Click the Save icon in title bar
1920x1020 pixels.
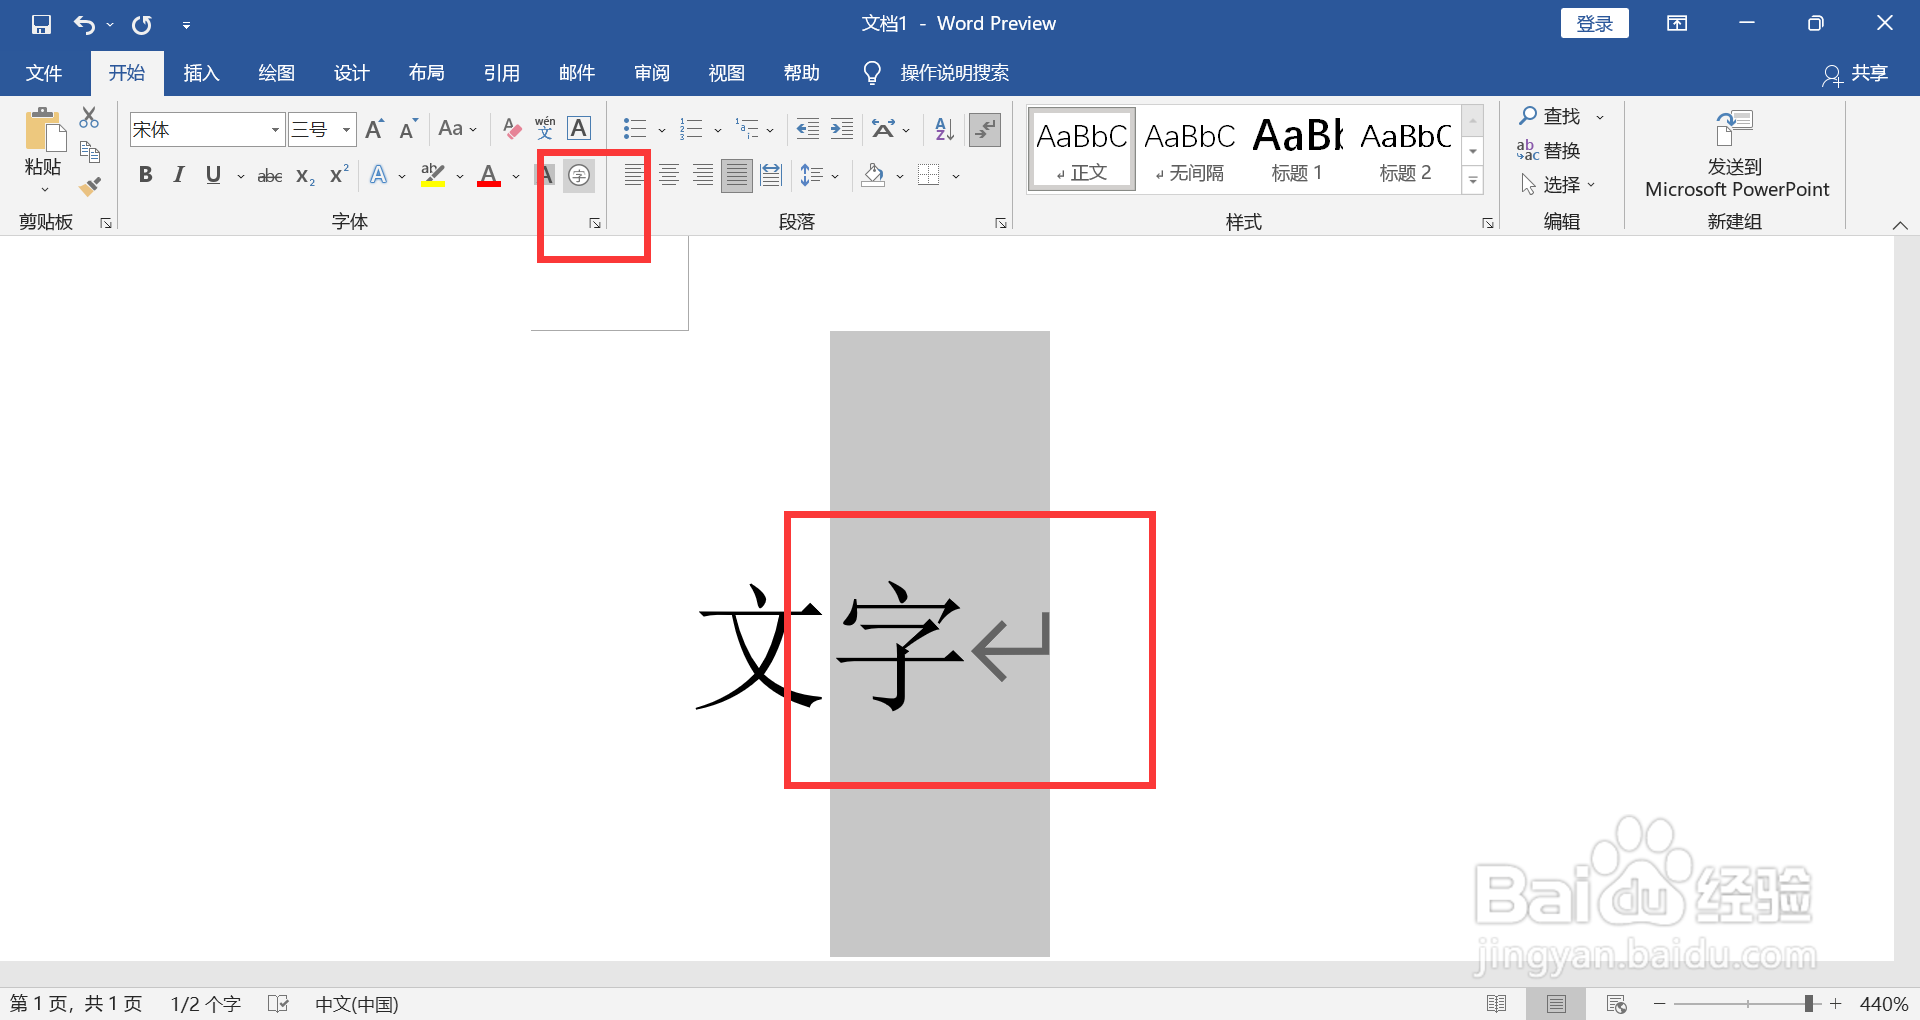(41, 24)
